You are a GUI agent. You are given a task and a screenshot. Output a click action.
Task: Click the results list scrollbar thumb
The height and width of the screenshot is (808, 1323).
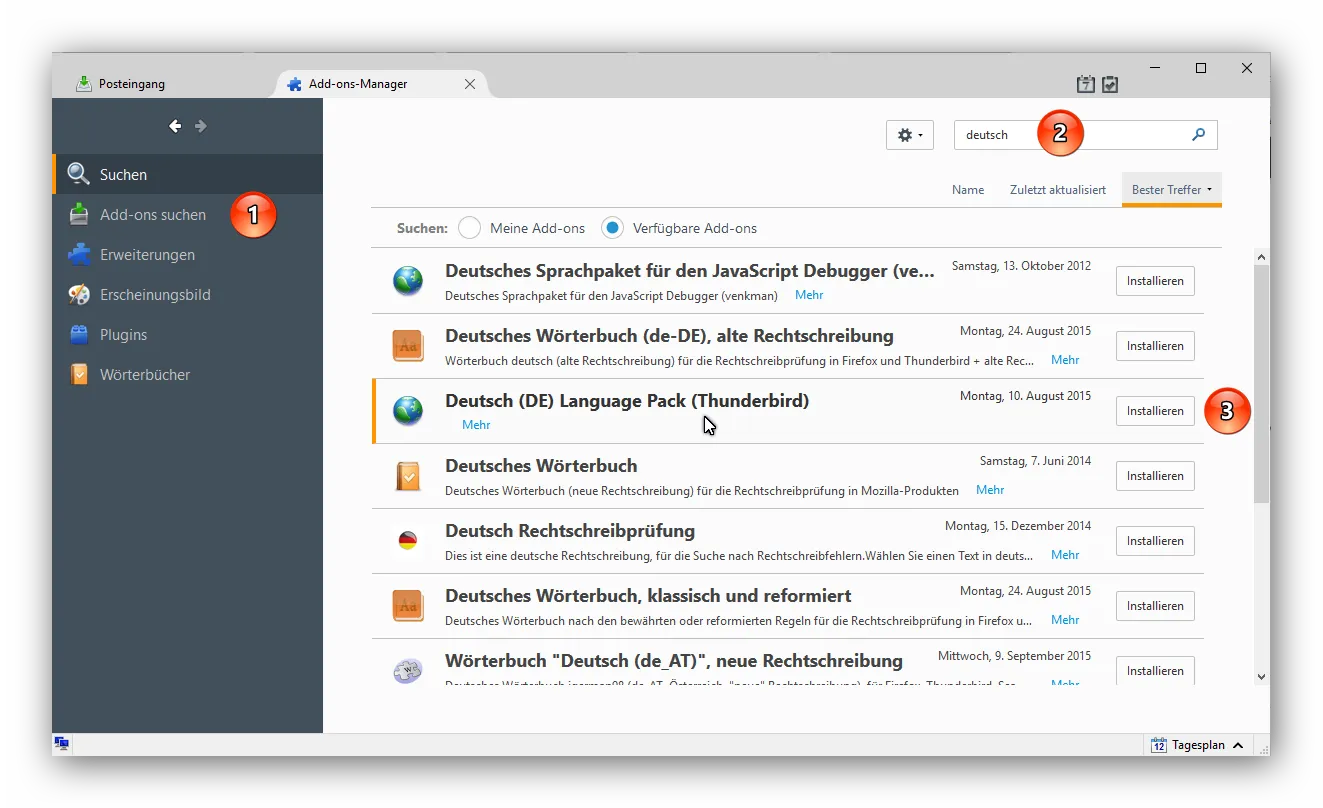pyautogui.click(x=1261, y=384)
